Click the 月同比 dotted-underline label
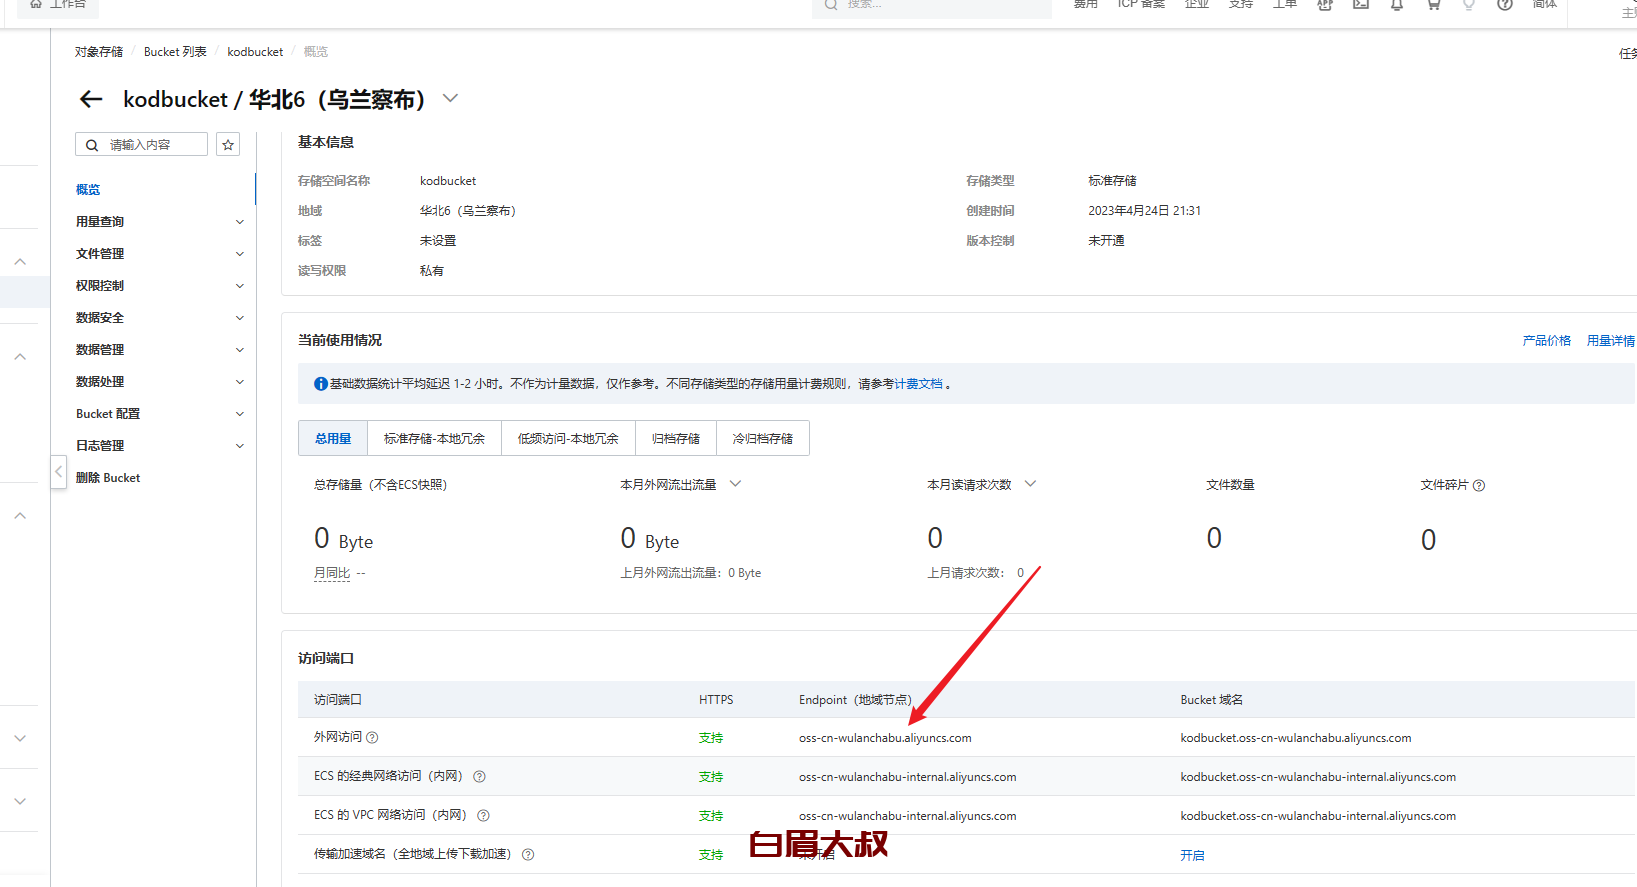Screen dimensions: 1637x887 [332, 574]
